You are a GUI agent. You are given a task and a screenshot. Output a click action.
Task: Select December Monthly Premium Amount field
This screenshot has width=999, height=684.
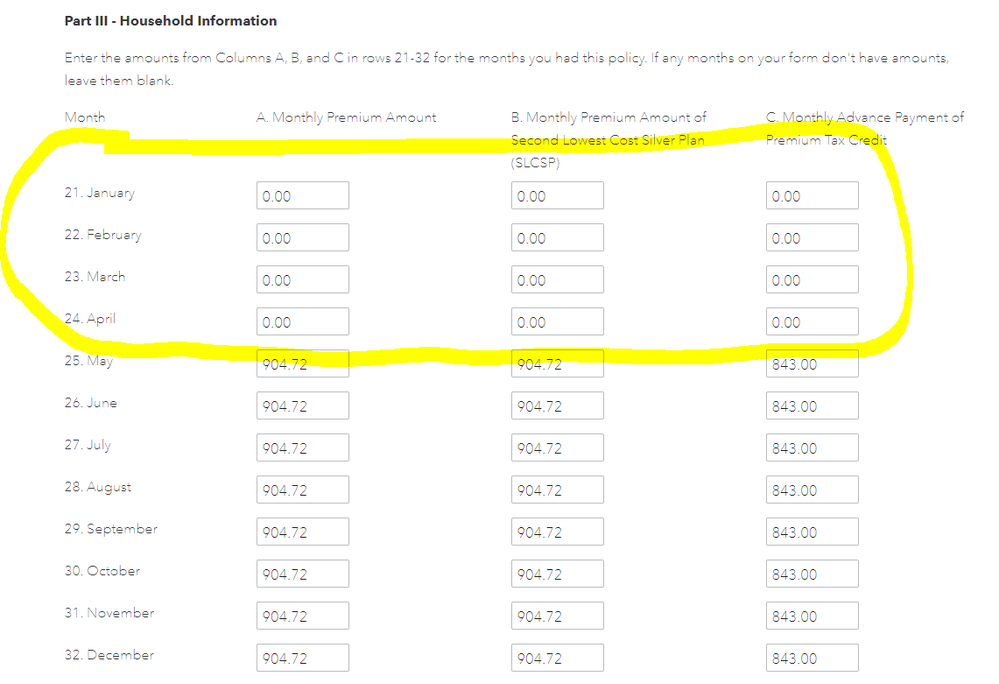pyautogui.click(x=302, y=658)
